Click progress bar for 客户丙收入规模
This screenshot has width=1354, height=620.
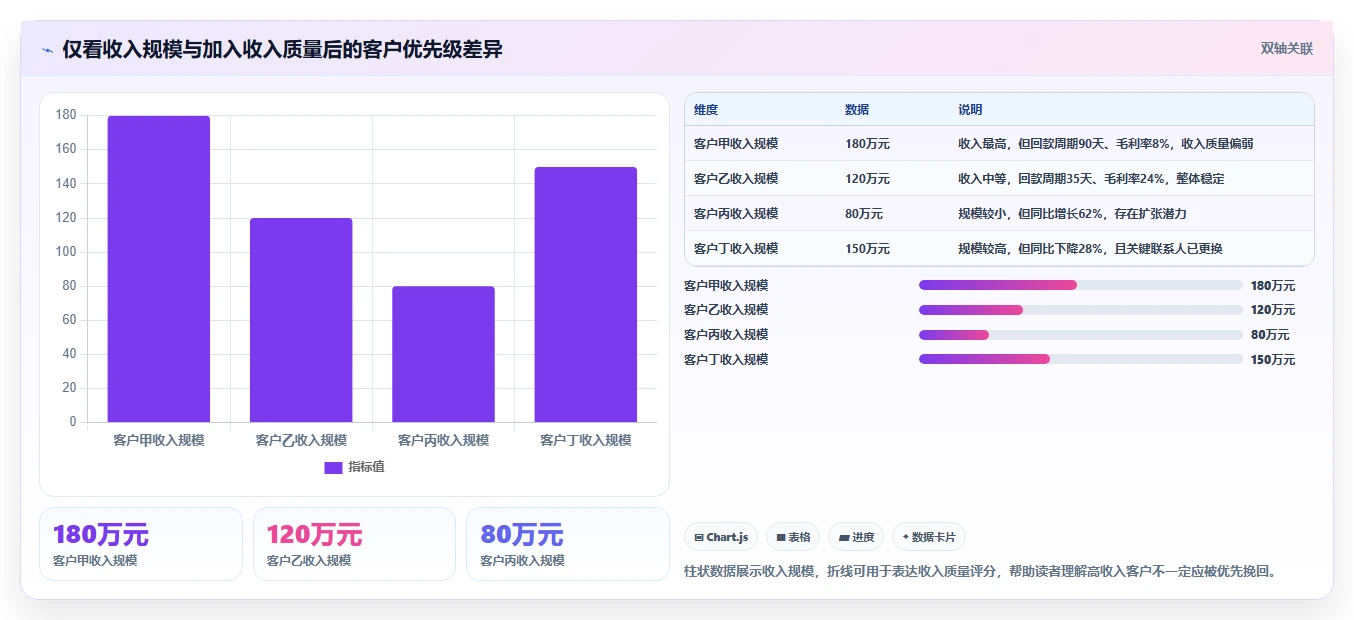1080,335
